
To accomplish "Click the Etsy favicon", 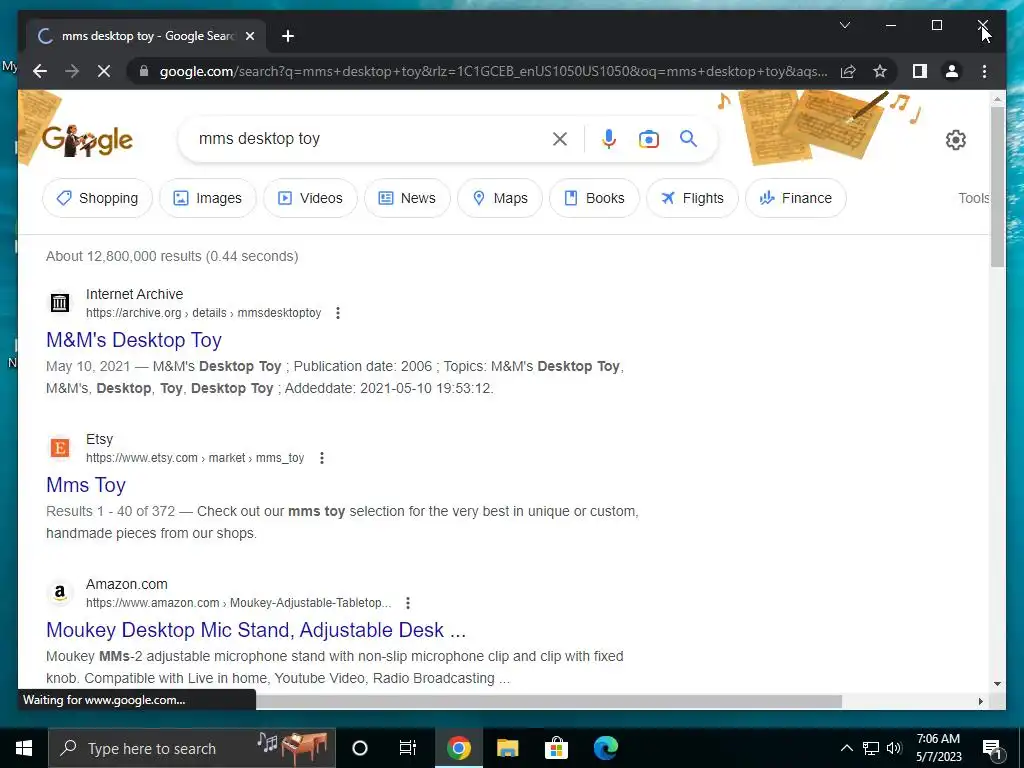I will coord(59,447).
